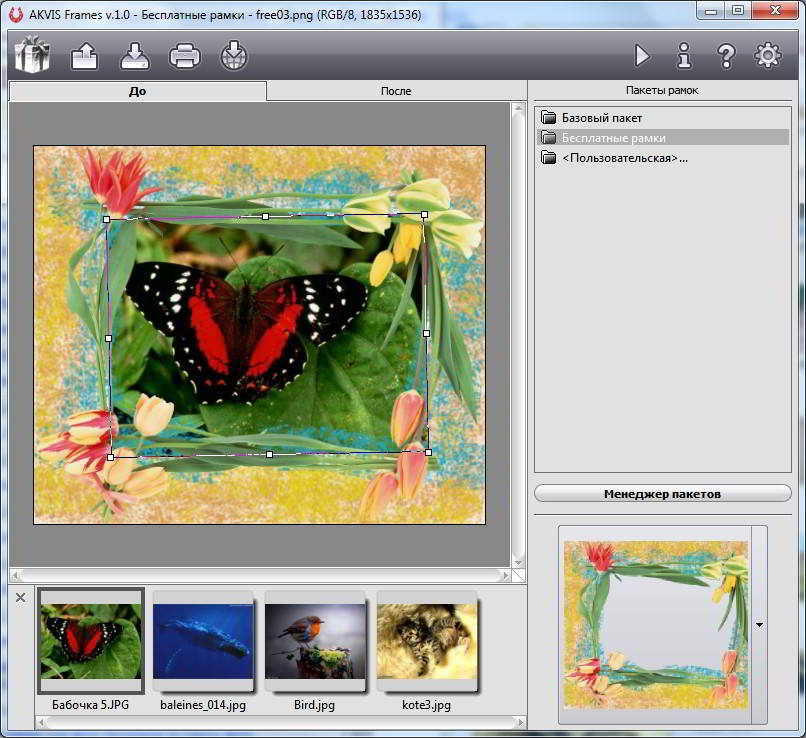Select the Бабочка 5.JPG thumbnail

point(90,641)
